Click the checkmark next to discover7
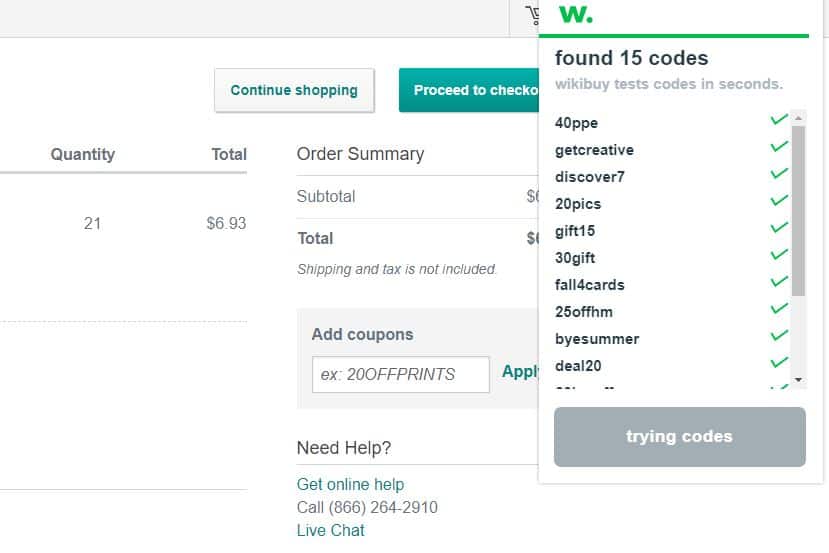The height and width of the screenshot is (553, 829). point(779,173)
